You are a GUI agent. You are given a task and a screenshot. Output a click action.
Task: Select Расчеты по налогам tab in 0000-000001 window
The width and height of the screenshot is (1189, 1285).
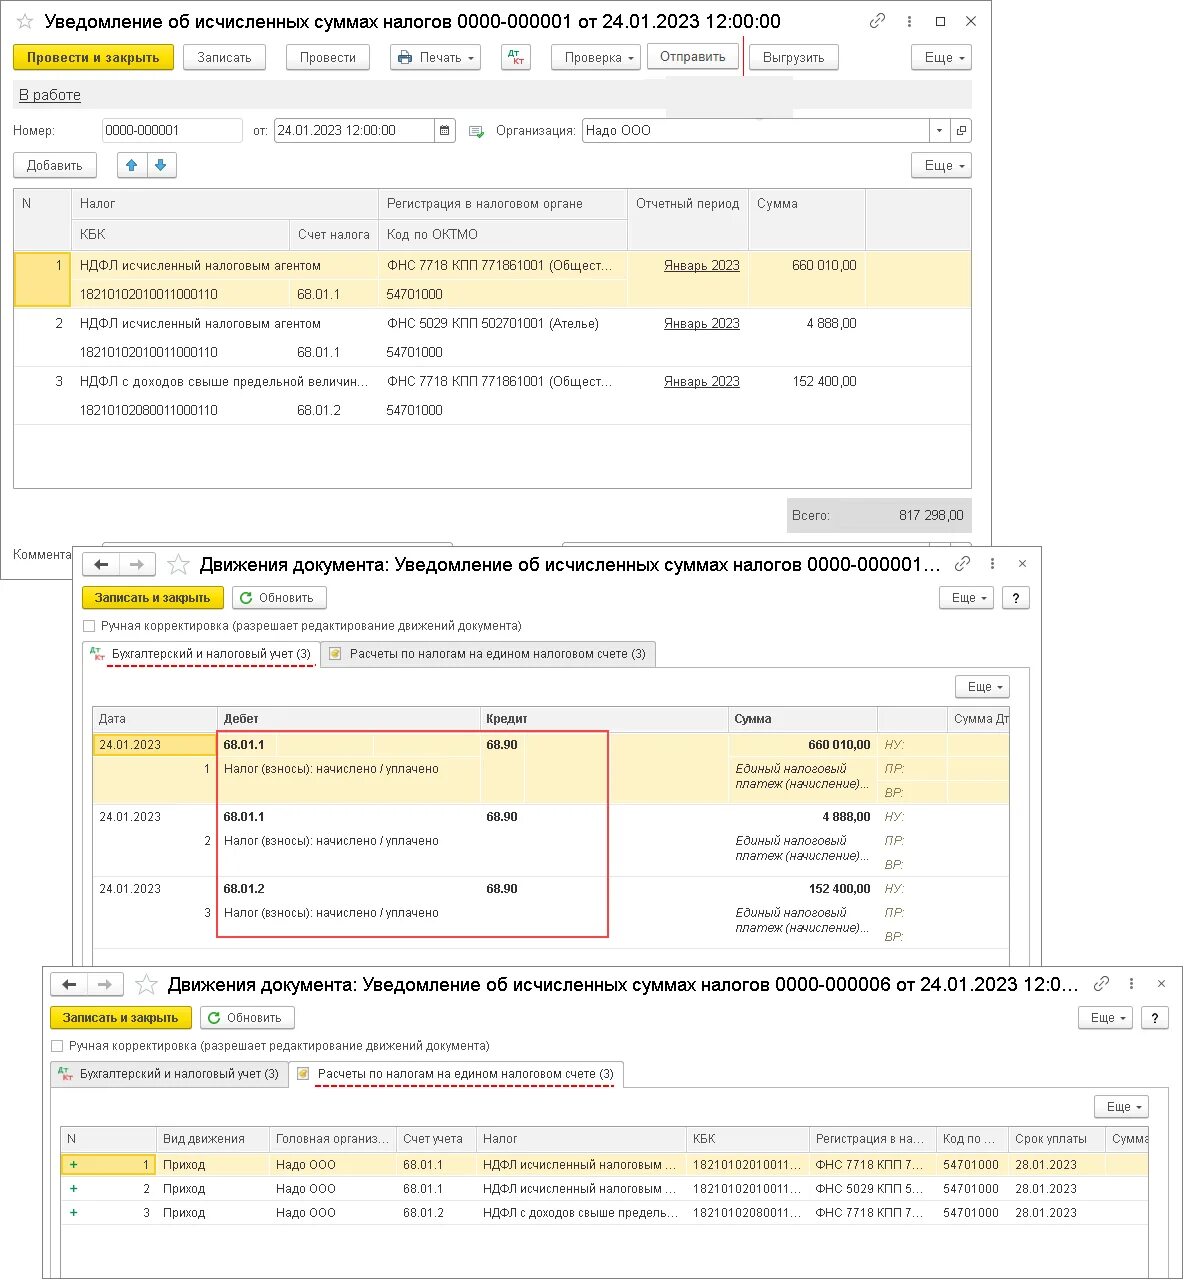pyautogui.click(x=488, y=654)
